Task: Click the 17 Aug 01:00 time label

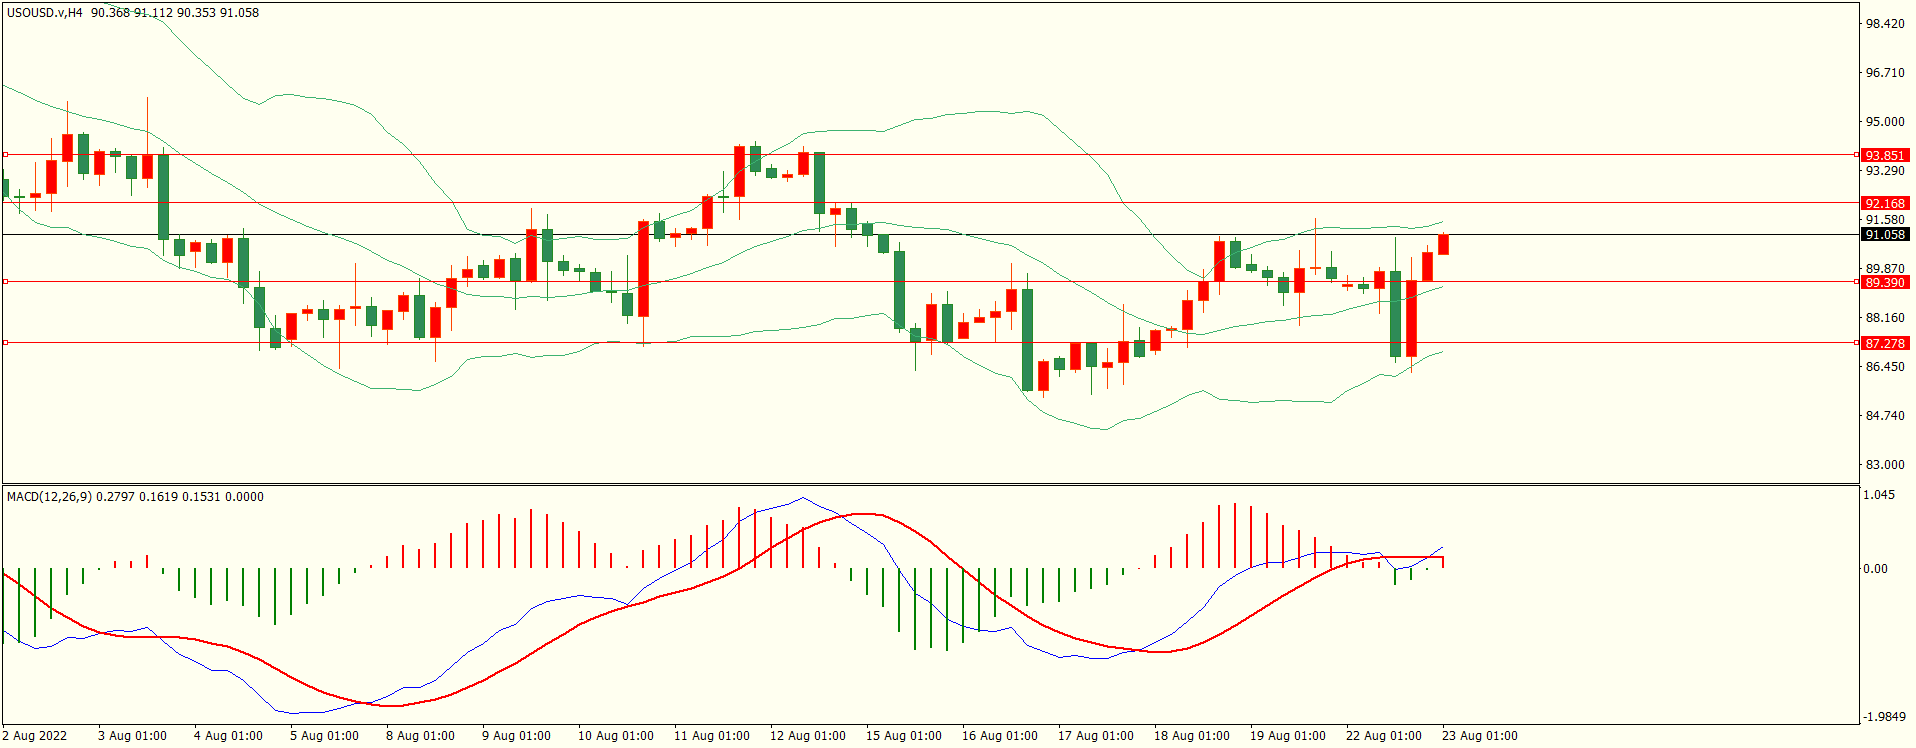Action: click(x=1096, y=736)
